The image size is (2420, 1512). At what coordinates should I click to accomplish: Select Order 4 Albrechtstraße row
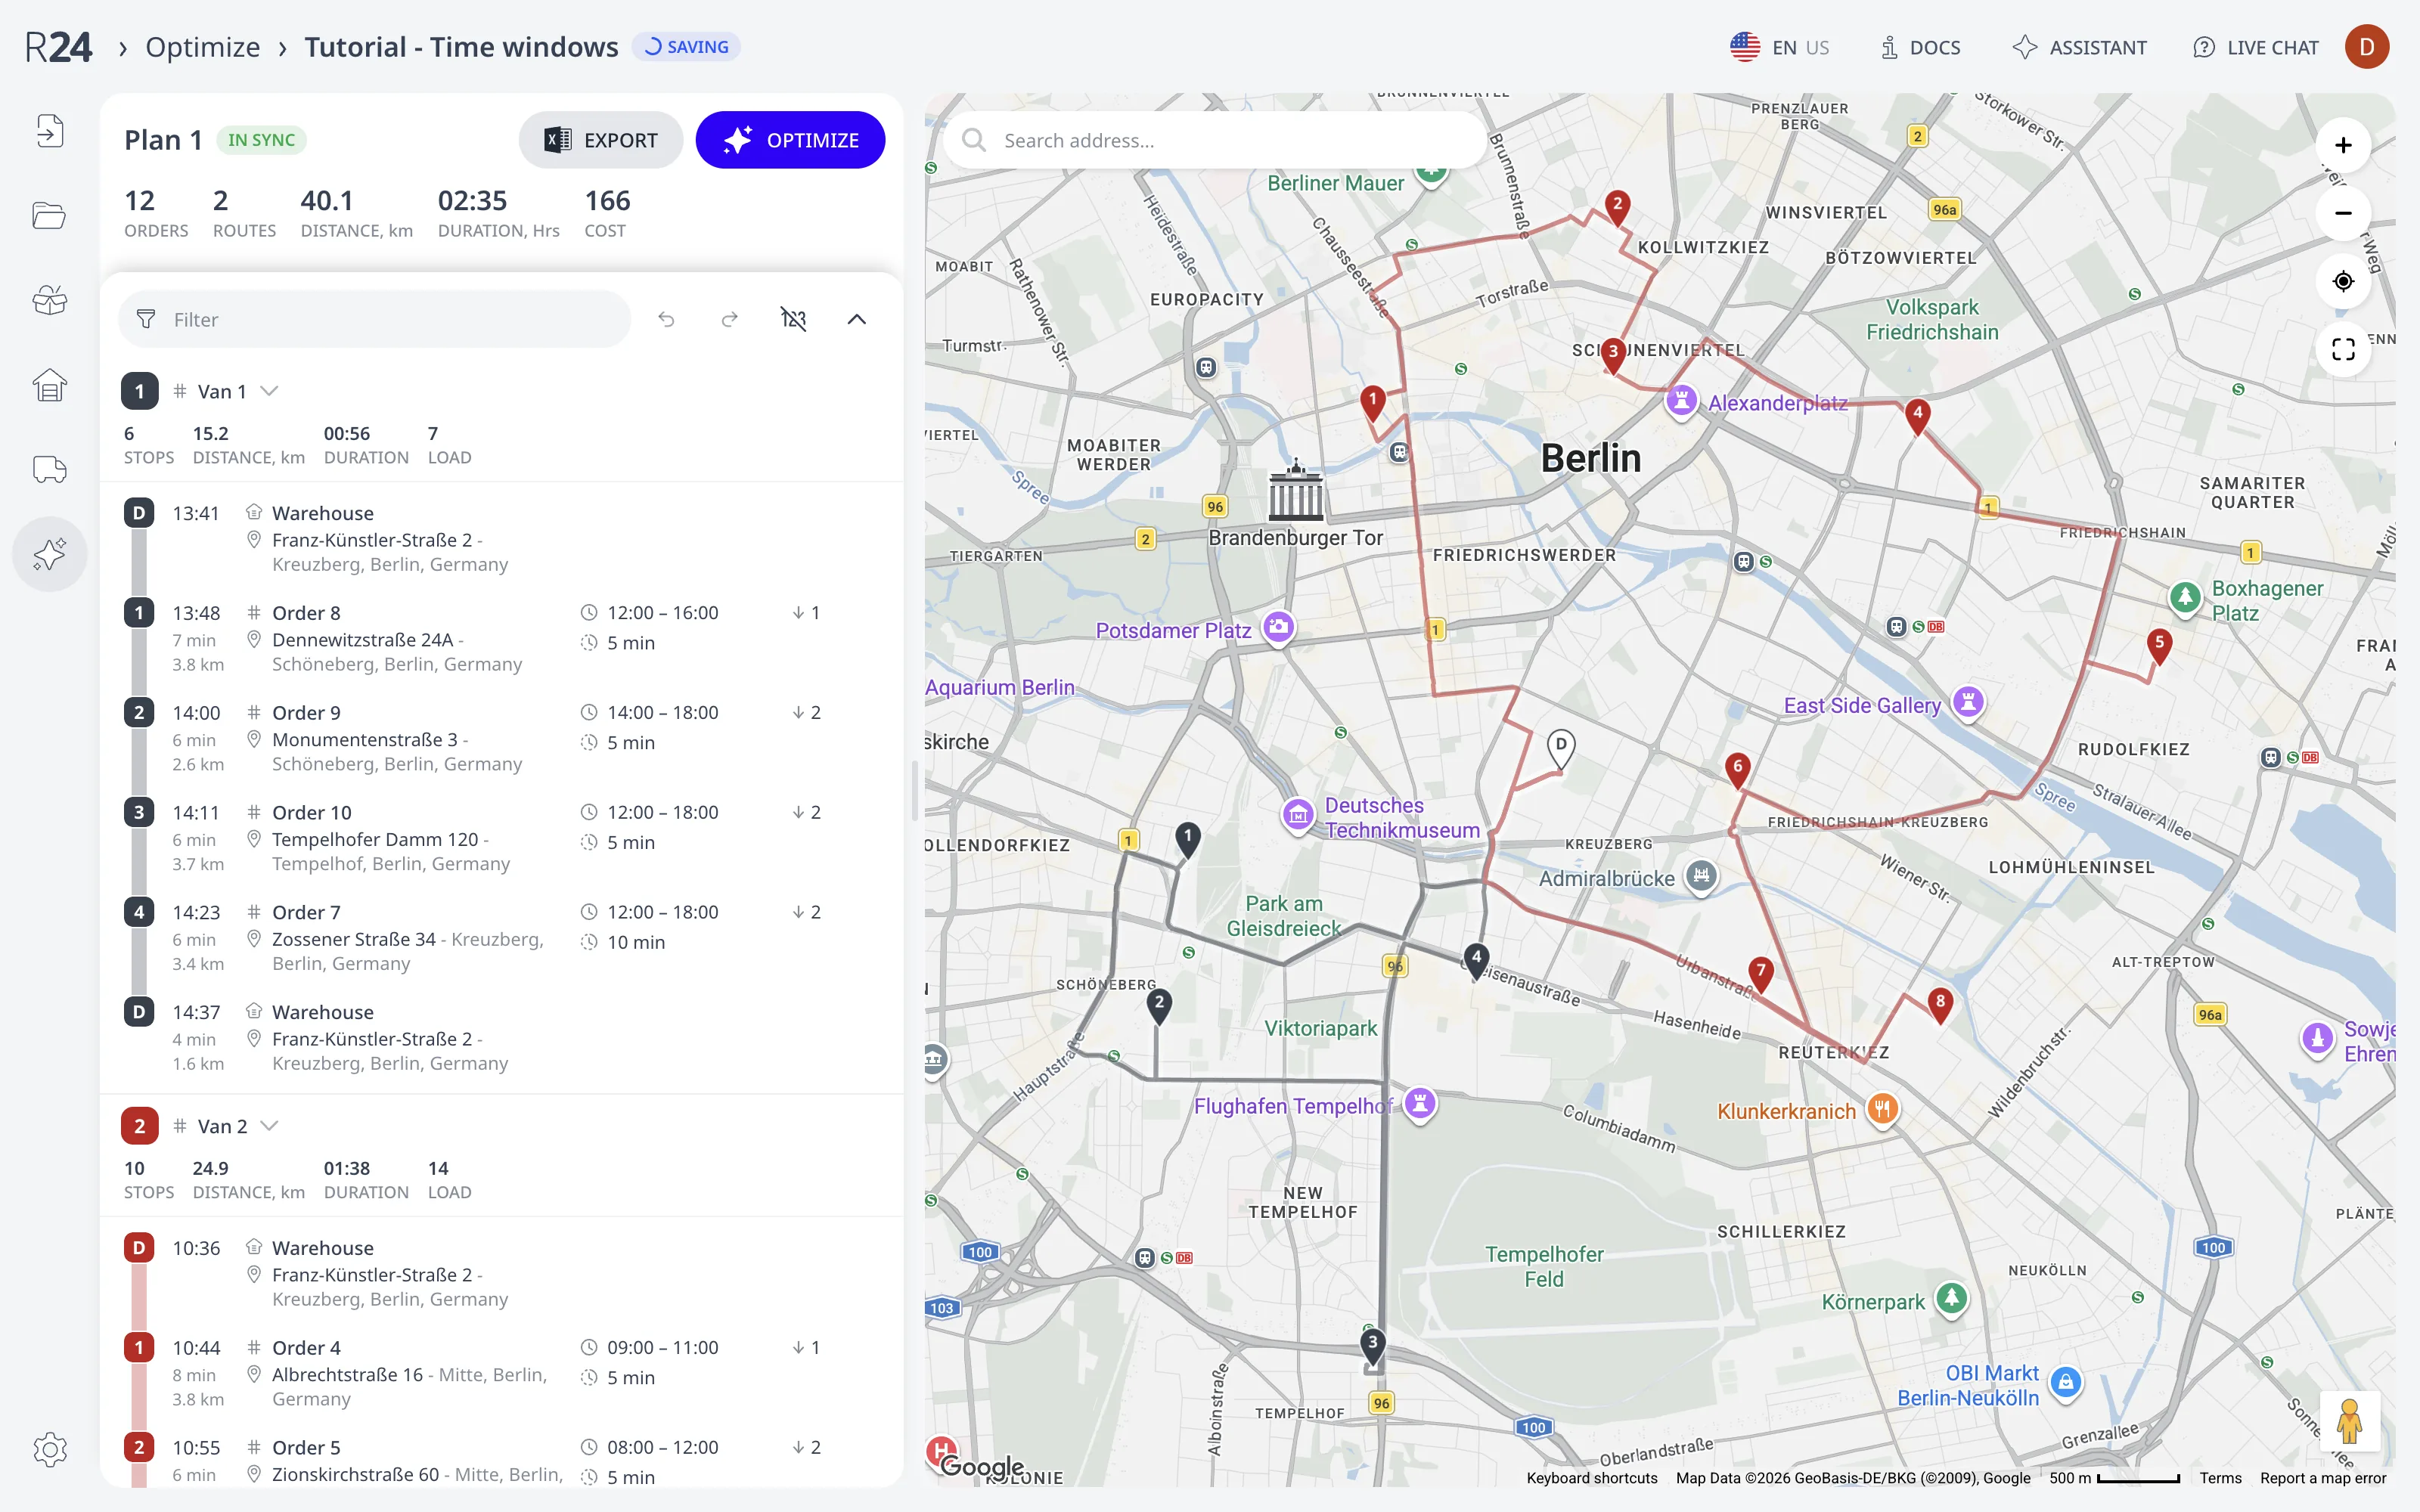(x=500, y=1373)
